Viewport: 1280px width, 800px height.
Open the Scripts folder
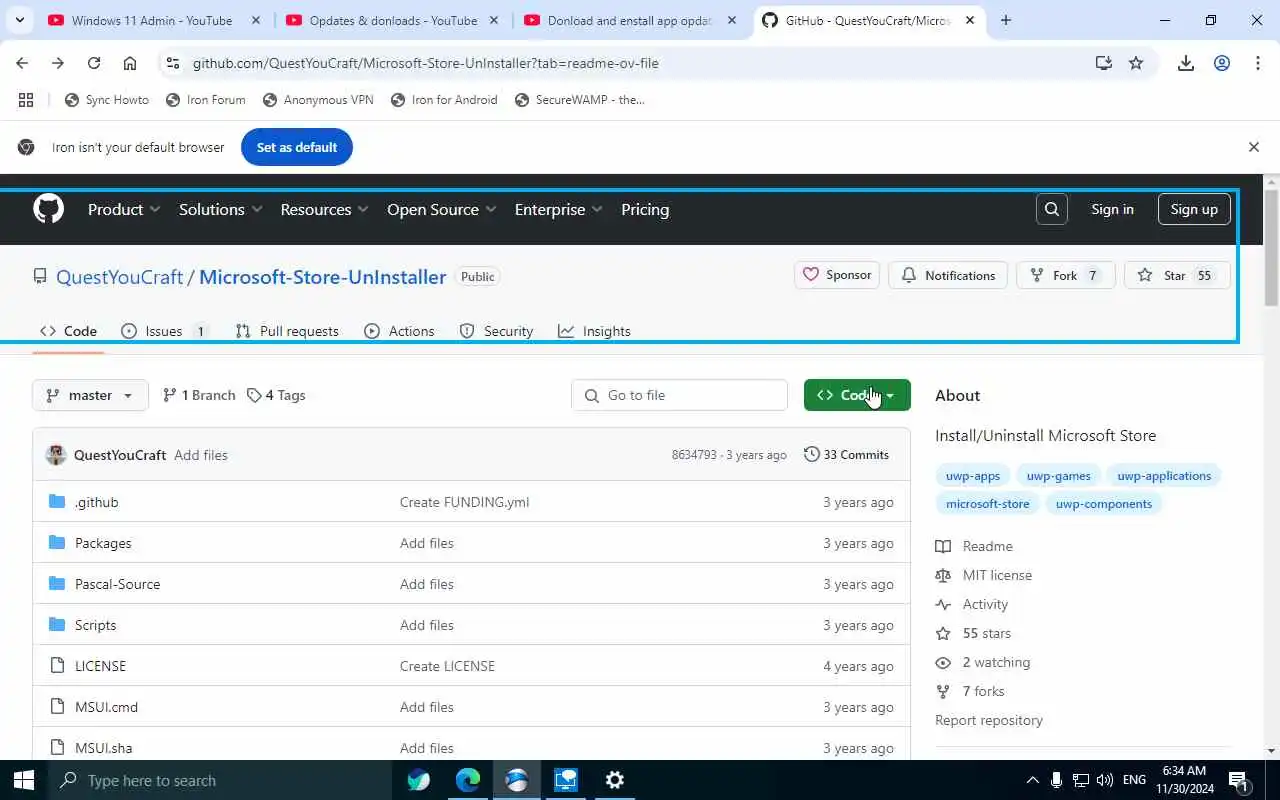95,625
